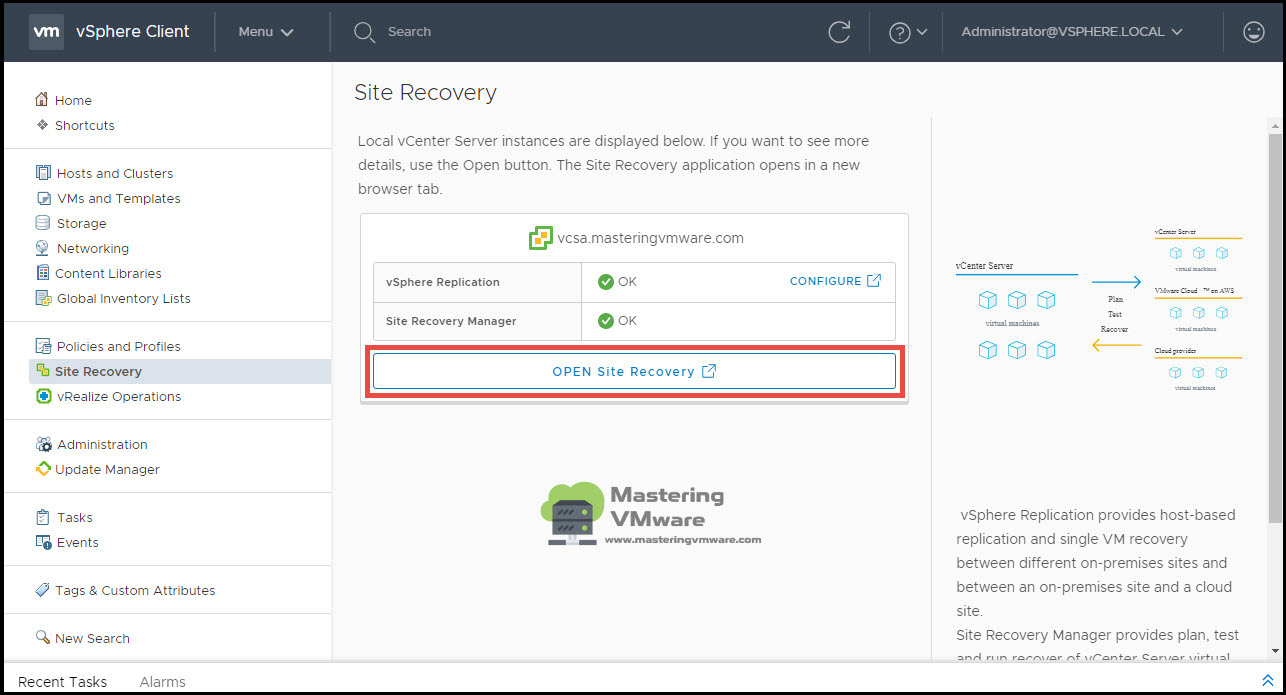The height and width of the screenshot is (695, 1286).
Task: Switch to the Recent Tasks tab
Action: point(62,681)
